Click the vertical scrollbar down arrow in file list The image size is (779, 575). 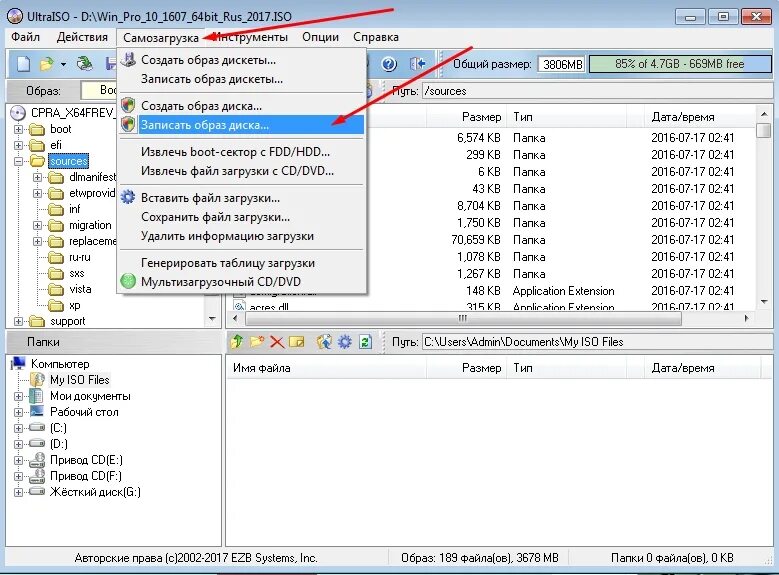pyautogui.click(x=764, y=302)
